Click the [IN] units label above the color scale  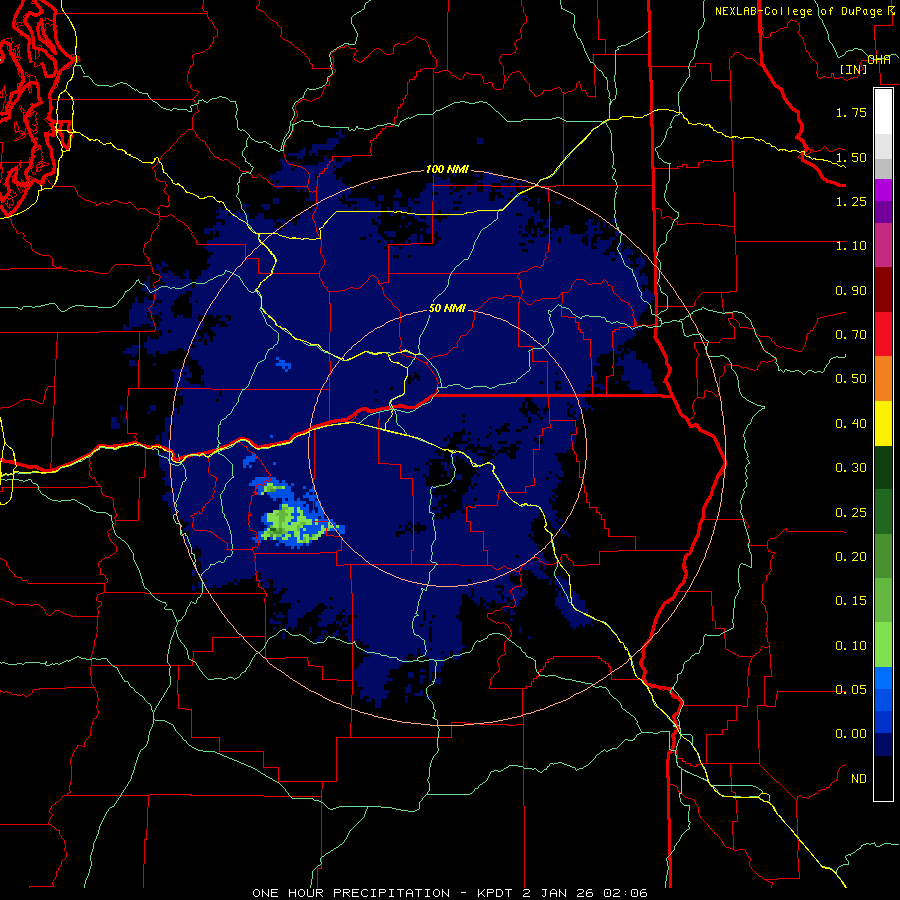pyautogui.click(x=853, y=69)
